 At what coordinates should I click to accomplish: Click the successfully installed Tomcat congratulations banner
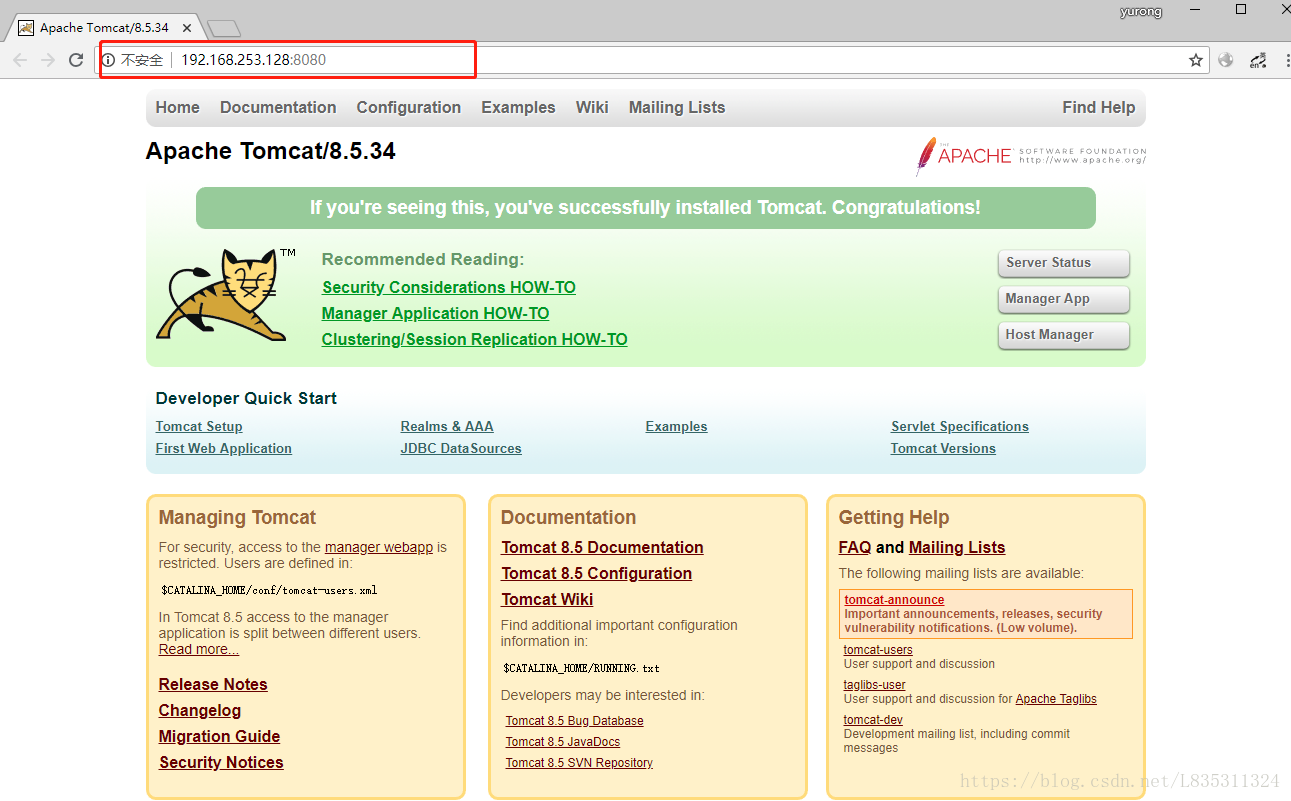[646, 208]
